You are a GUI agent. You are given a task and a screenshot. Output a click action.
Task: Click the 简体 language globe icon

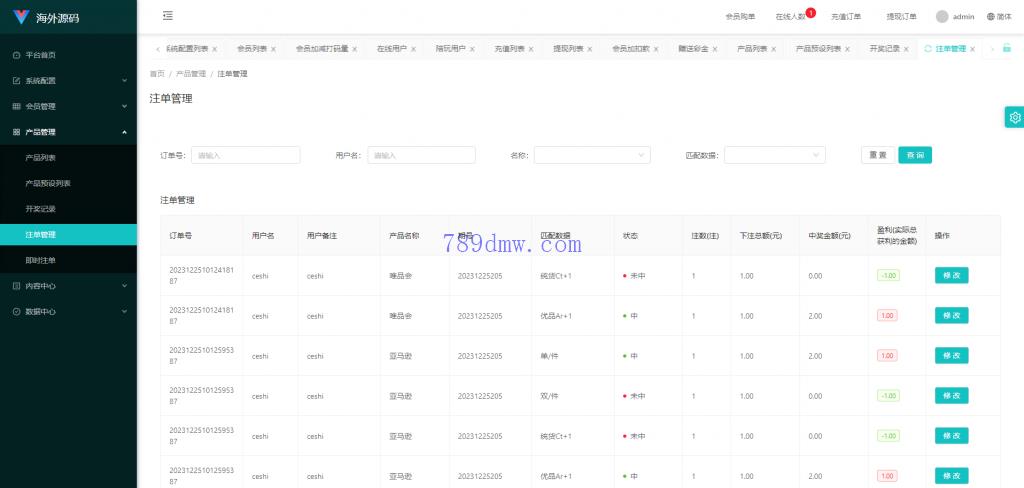point(991,17)
